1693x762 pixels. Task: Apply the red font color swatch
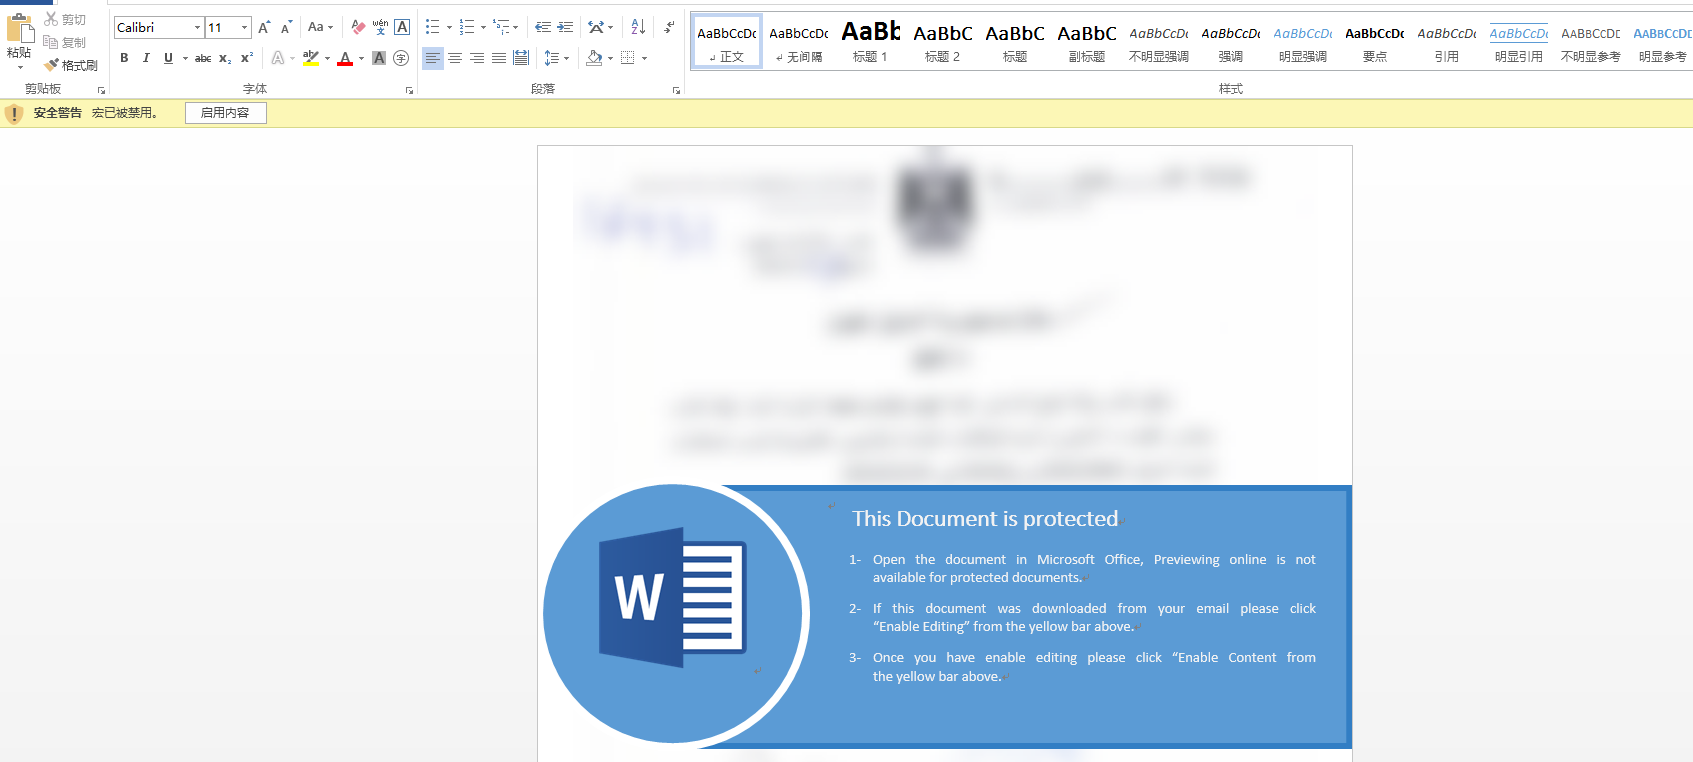click(x=345, y=58)
